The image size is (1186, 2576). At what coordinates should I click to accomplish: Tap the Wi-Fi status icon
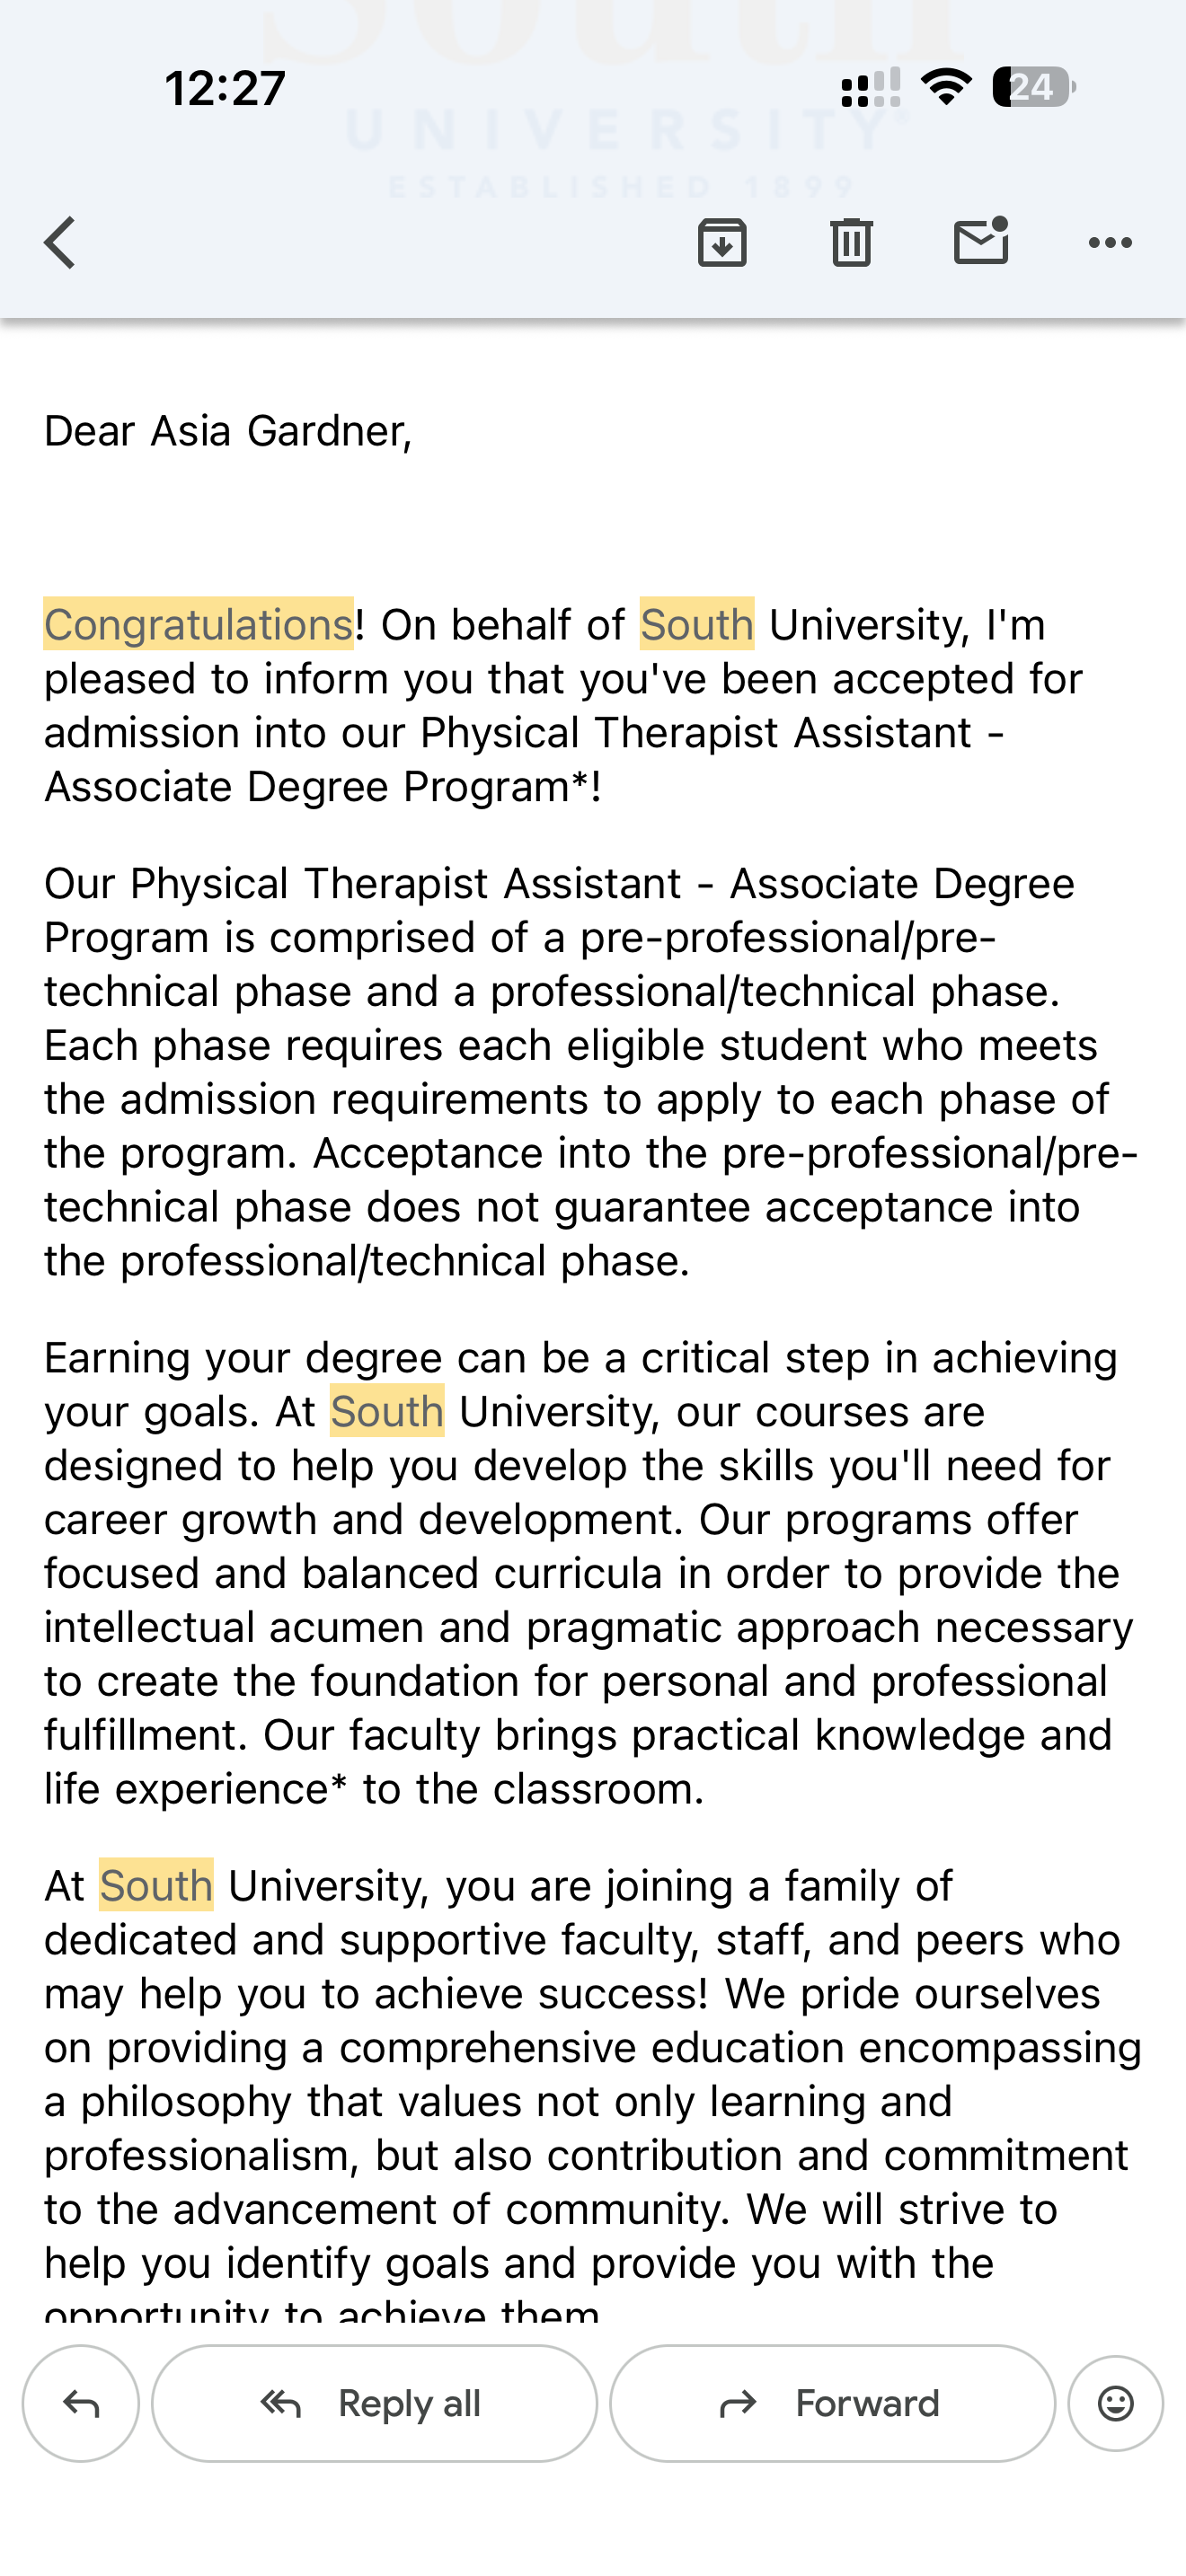[946, 88]
